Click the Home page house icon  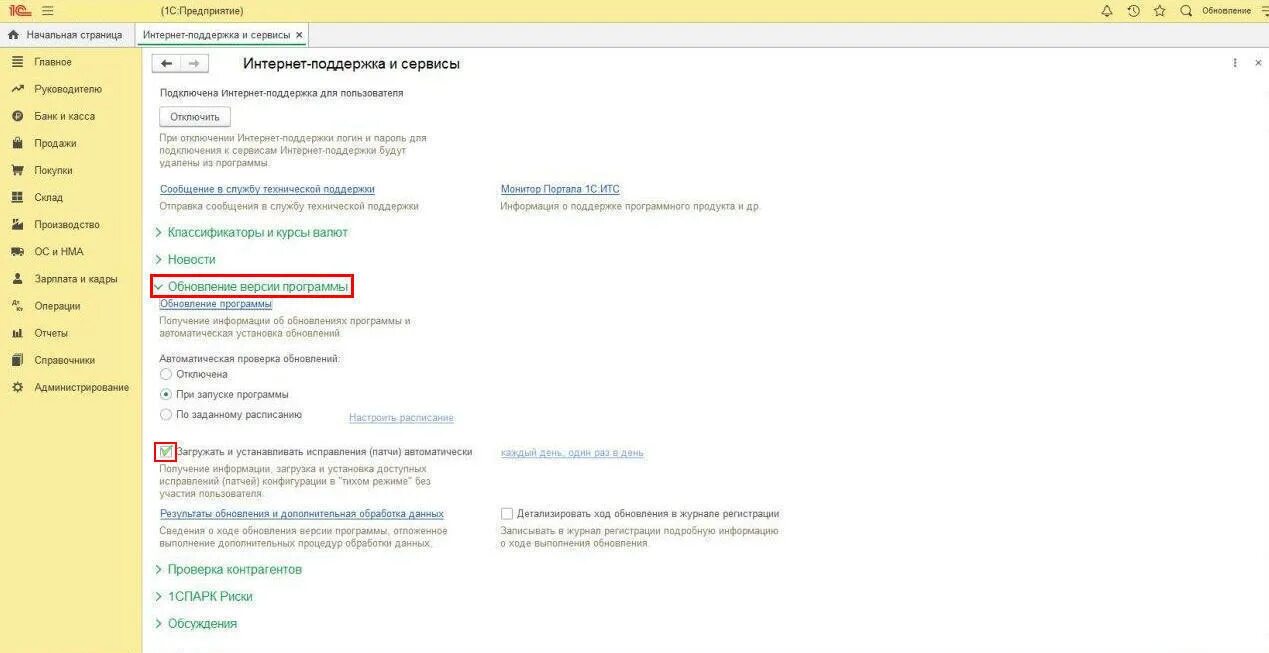[13, 35]
